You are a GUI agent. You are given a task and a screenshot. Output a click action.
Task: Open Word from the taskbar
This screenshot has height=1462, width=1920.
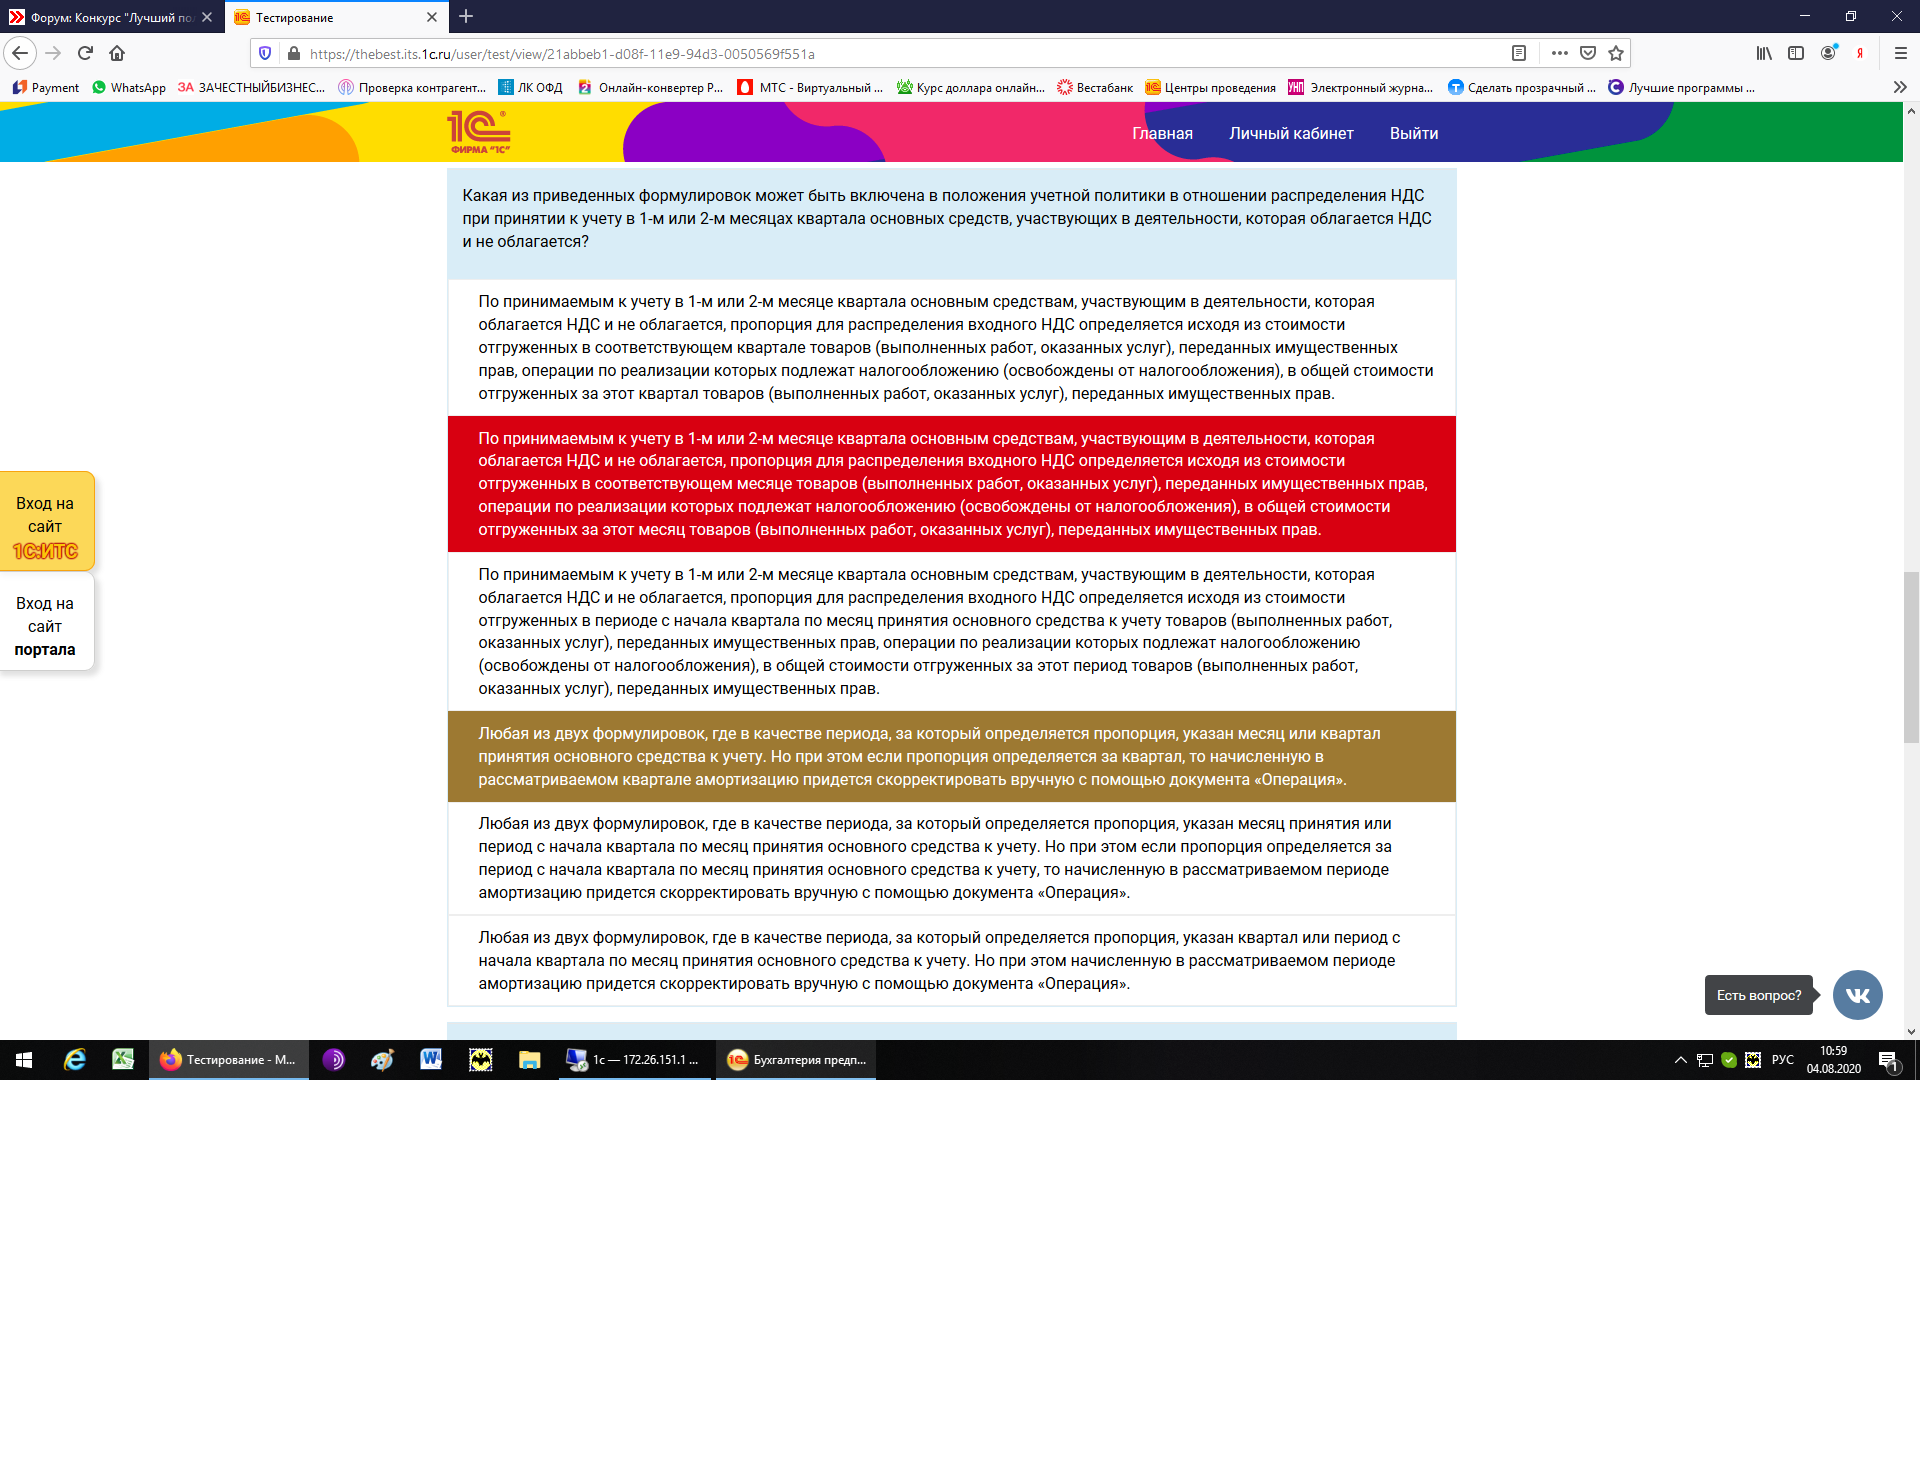click(x=431, y=1059)
